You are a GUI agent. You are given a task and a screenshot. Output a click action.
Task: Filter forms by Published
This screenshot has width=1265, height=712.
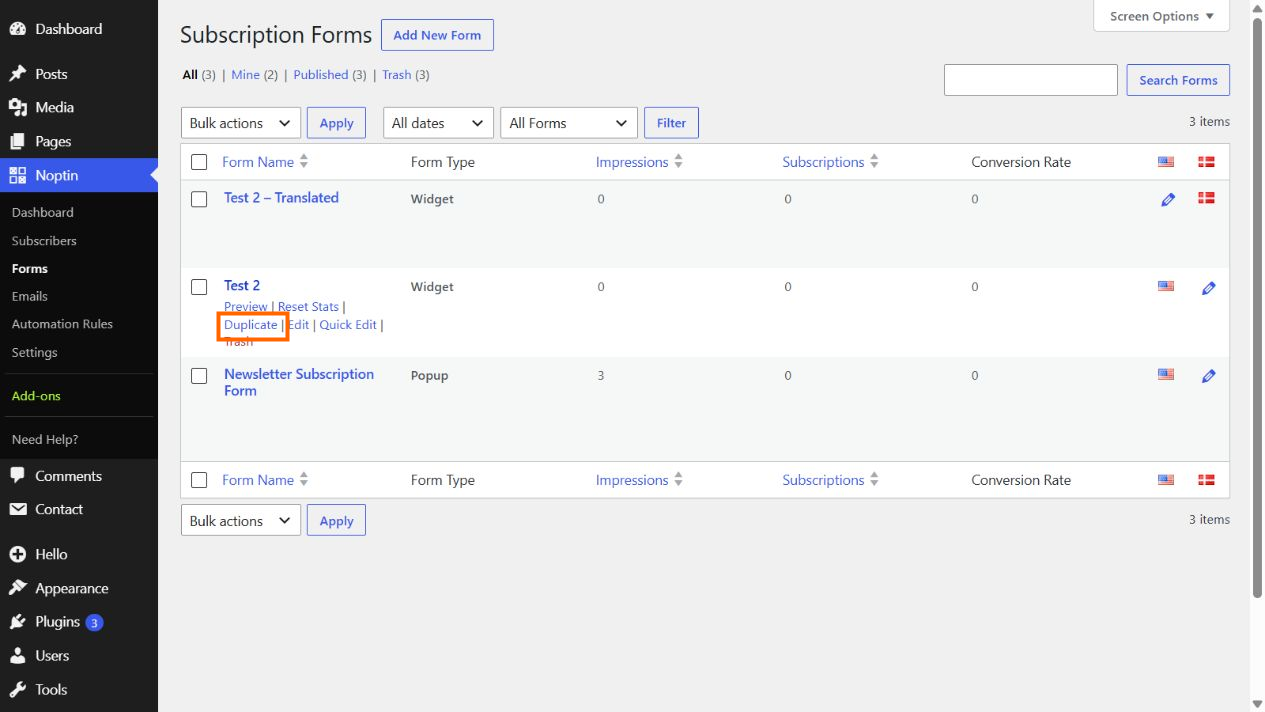point(321,75)
